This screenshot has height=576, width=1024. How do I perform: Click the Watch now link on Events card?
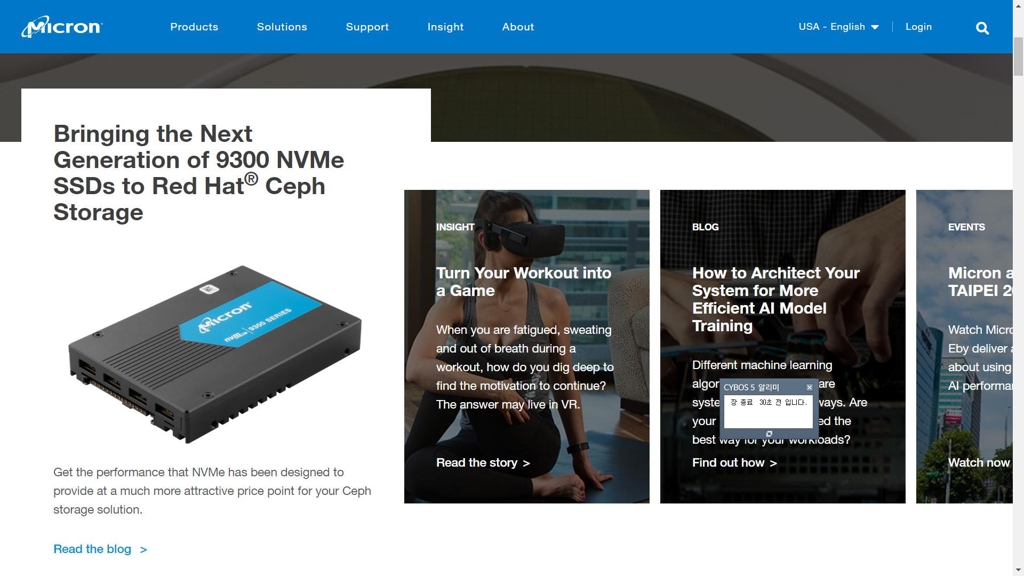point(979,462)
